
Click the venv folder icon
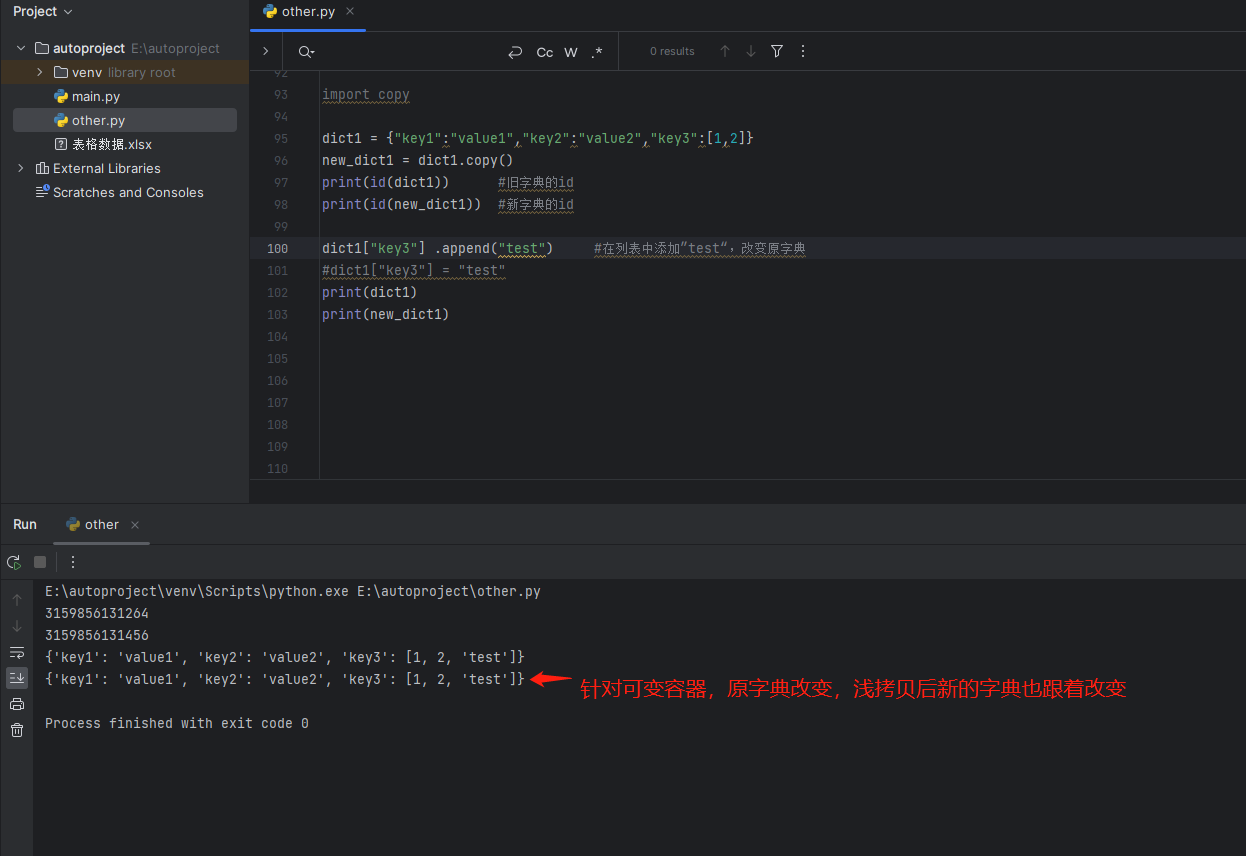coord(61,72)
